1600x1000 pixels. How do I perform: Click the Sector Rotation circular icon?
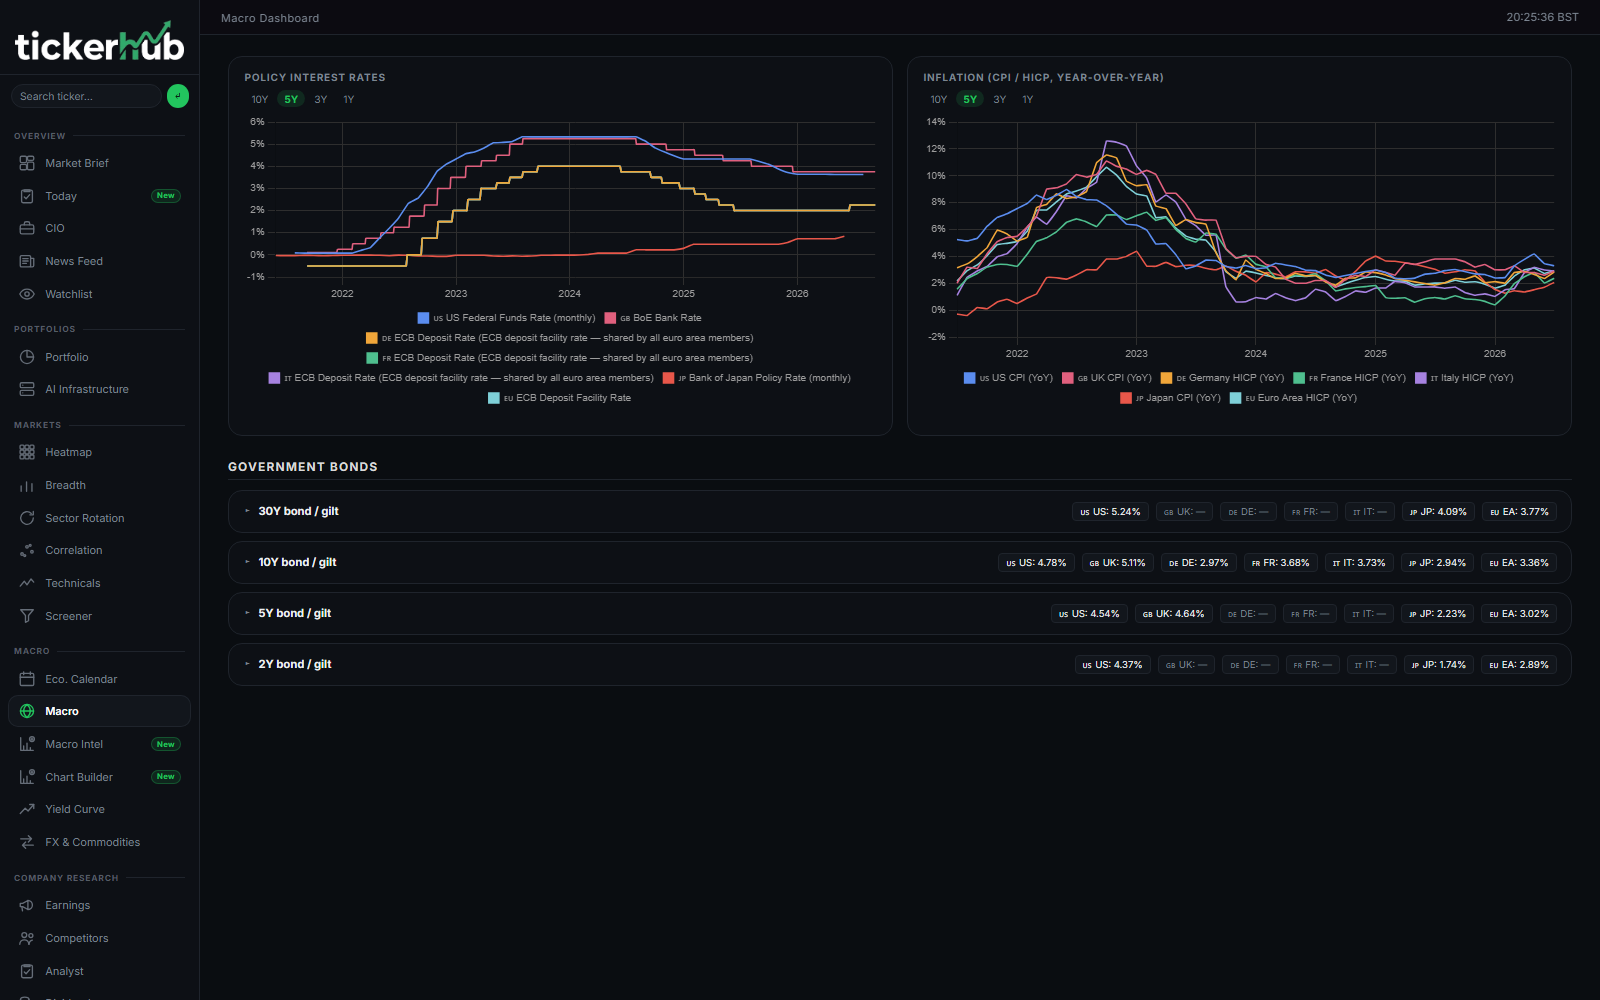coord(27,518)
